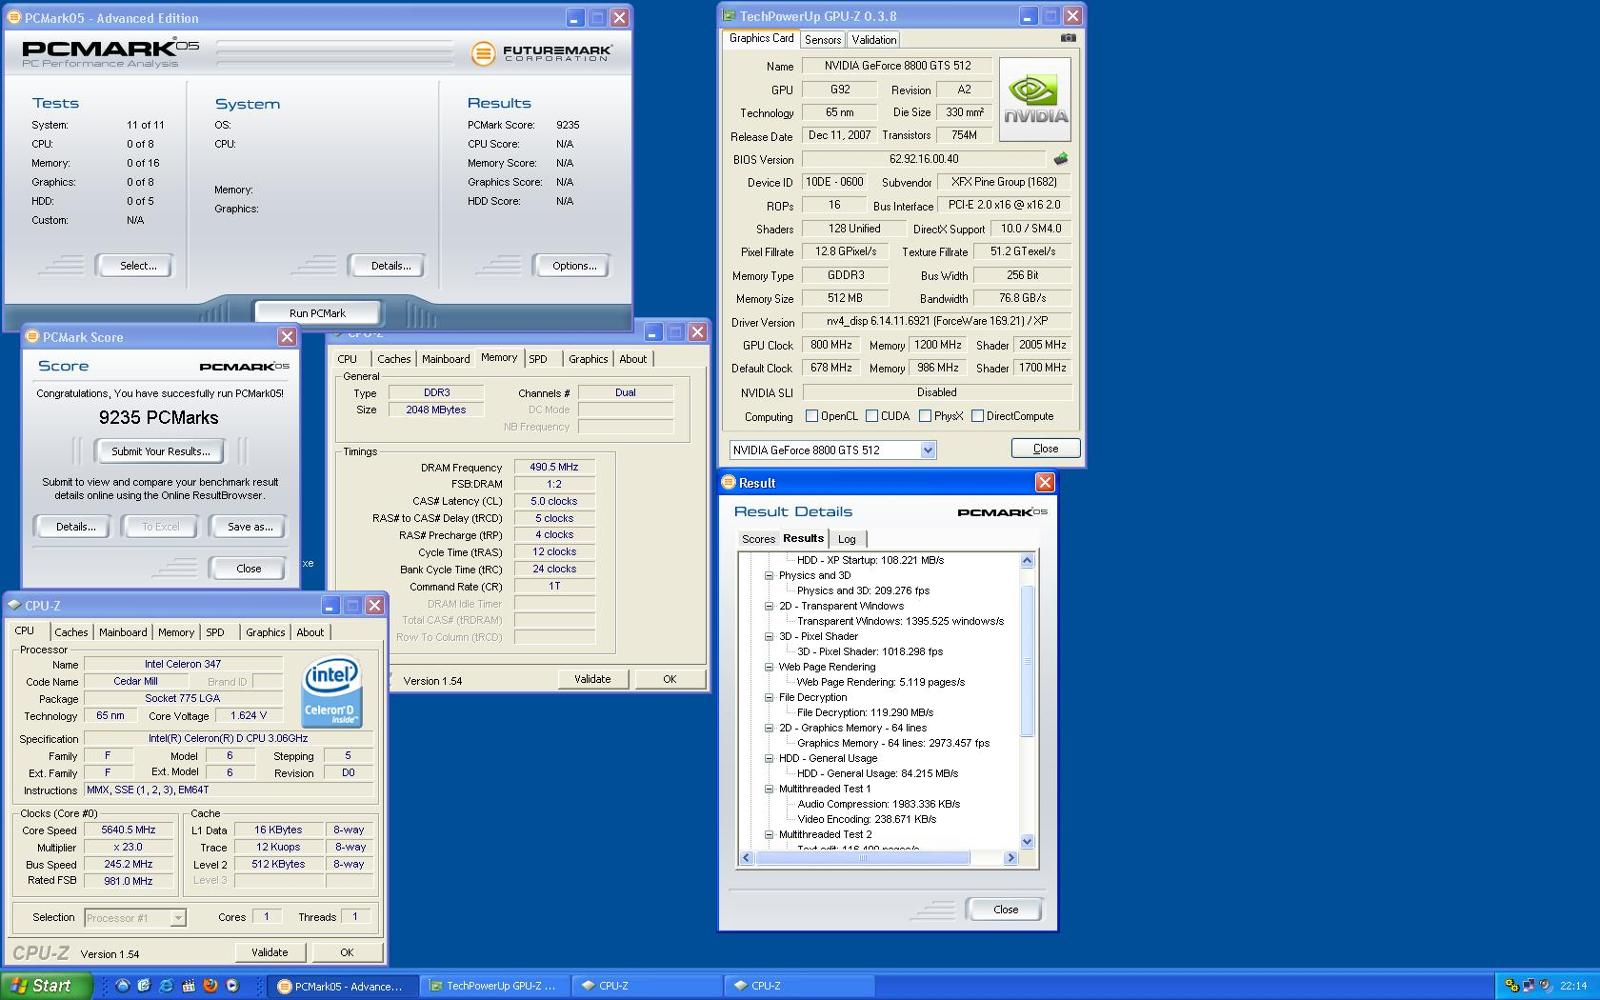Click the first quick launch icon next to Start
Screen dimensions: 1600x1000
(122, 986)
